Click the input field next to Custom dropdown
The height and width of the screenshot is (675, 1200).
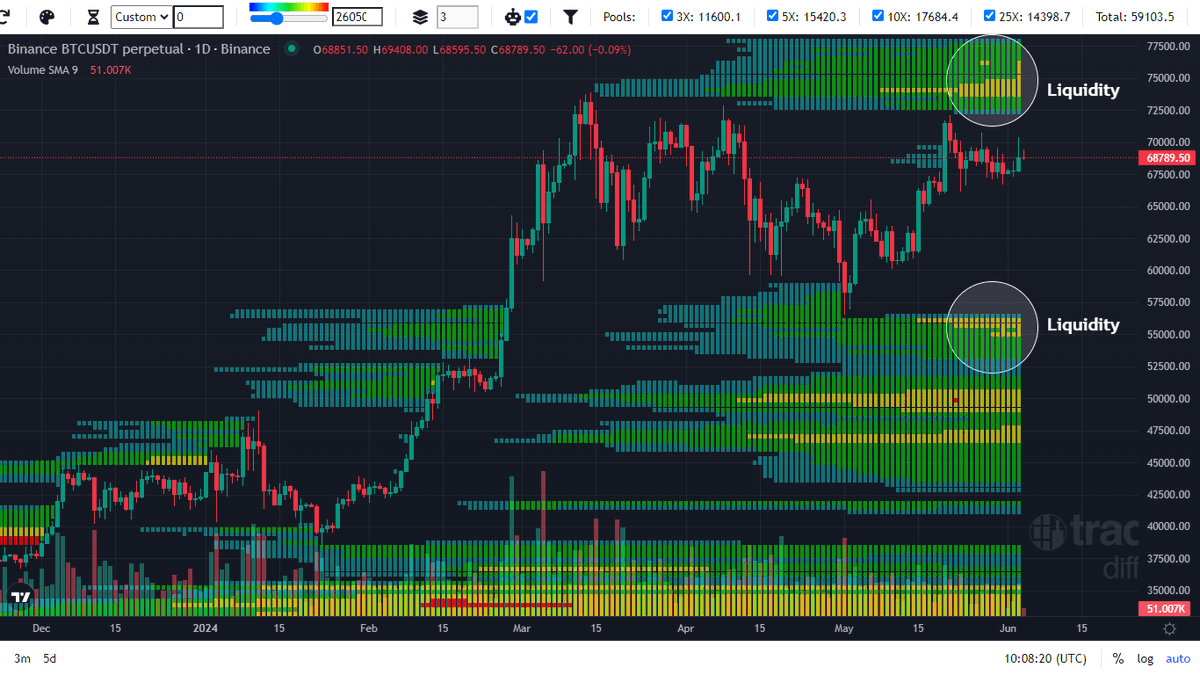point(198,17)
